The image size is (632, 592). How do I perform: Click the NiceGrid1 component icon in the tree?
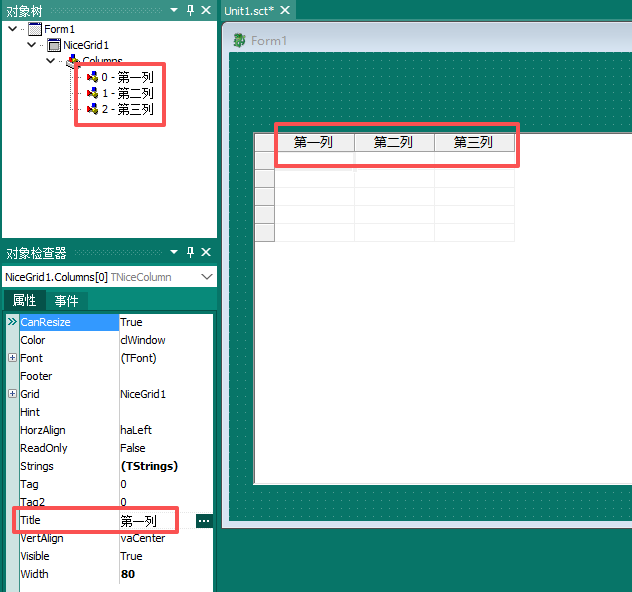(54, 45)
